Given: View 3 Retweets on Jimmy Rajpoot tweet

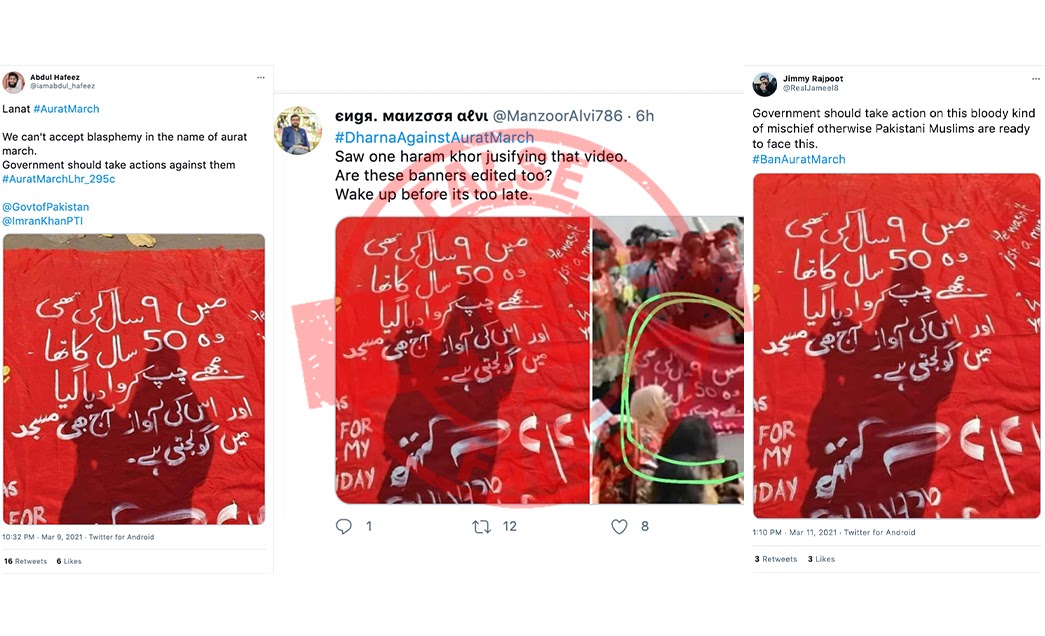Looking at the screenshot, I should click(776, 559).
